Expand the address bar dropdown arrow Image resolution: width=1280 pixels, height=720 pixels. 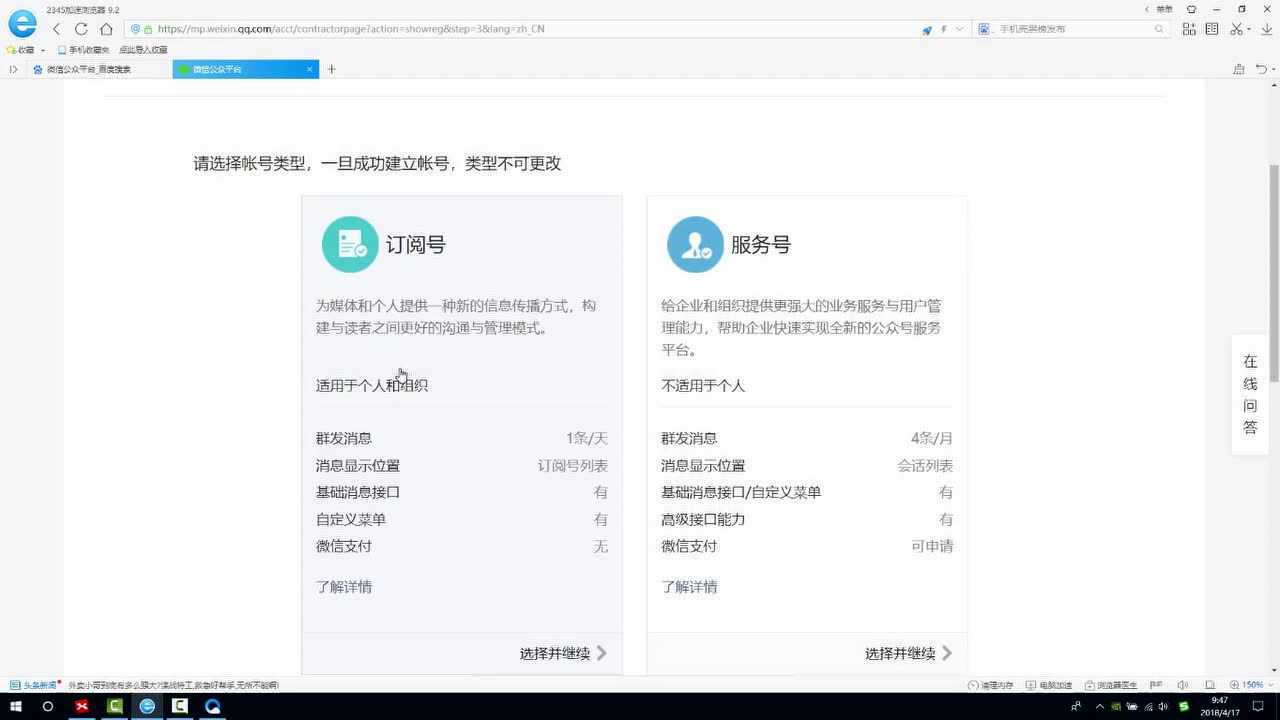[x=959, y=29]
